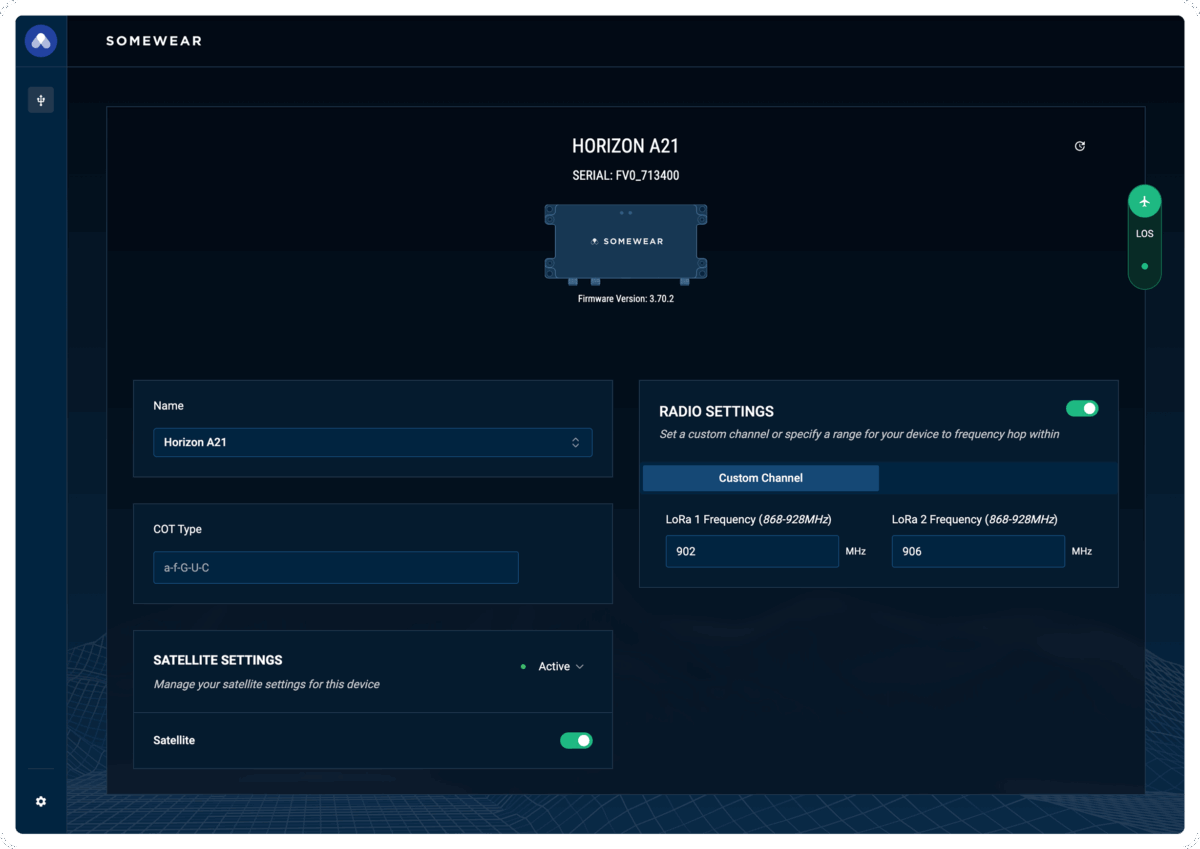This screenshot has height=849, width=1200.
Task: Click the empty tab next to Custom Channel
Action: pyautogui.click(x=998, y=478)
